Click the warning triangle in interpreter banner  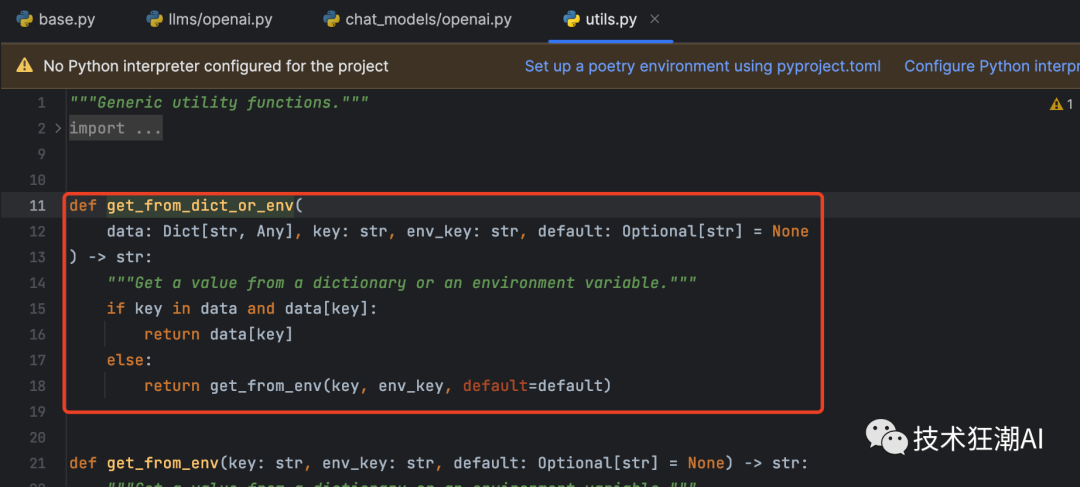point(24,66)
